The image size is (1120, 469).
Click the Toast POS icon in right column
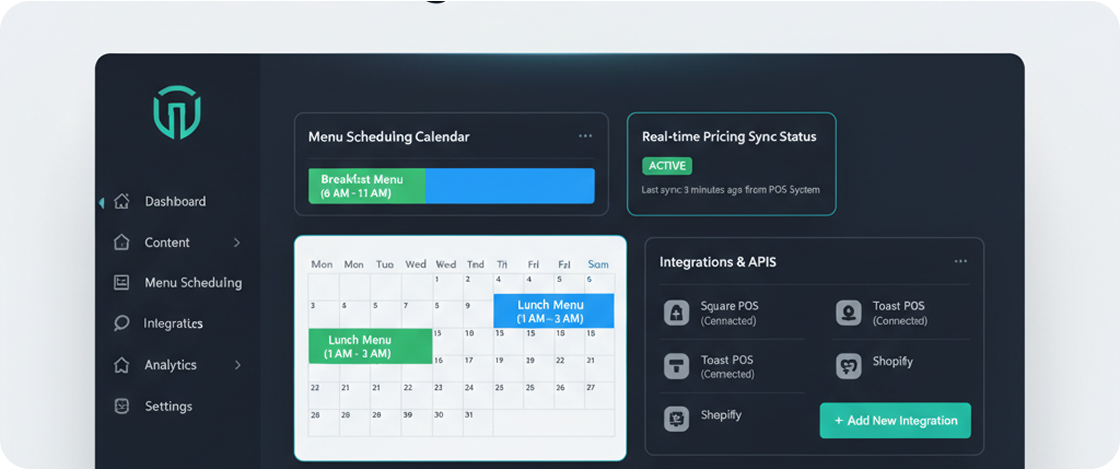tap(849, 313)
